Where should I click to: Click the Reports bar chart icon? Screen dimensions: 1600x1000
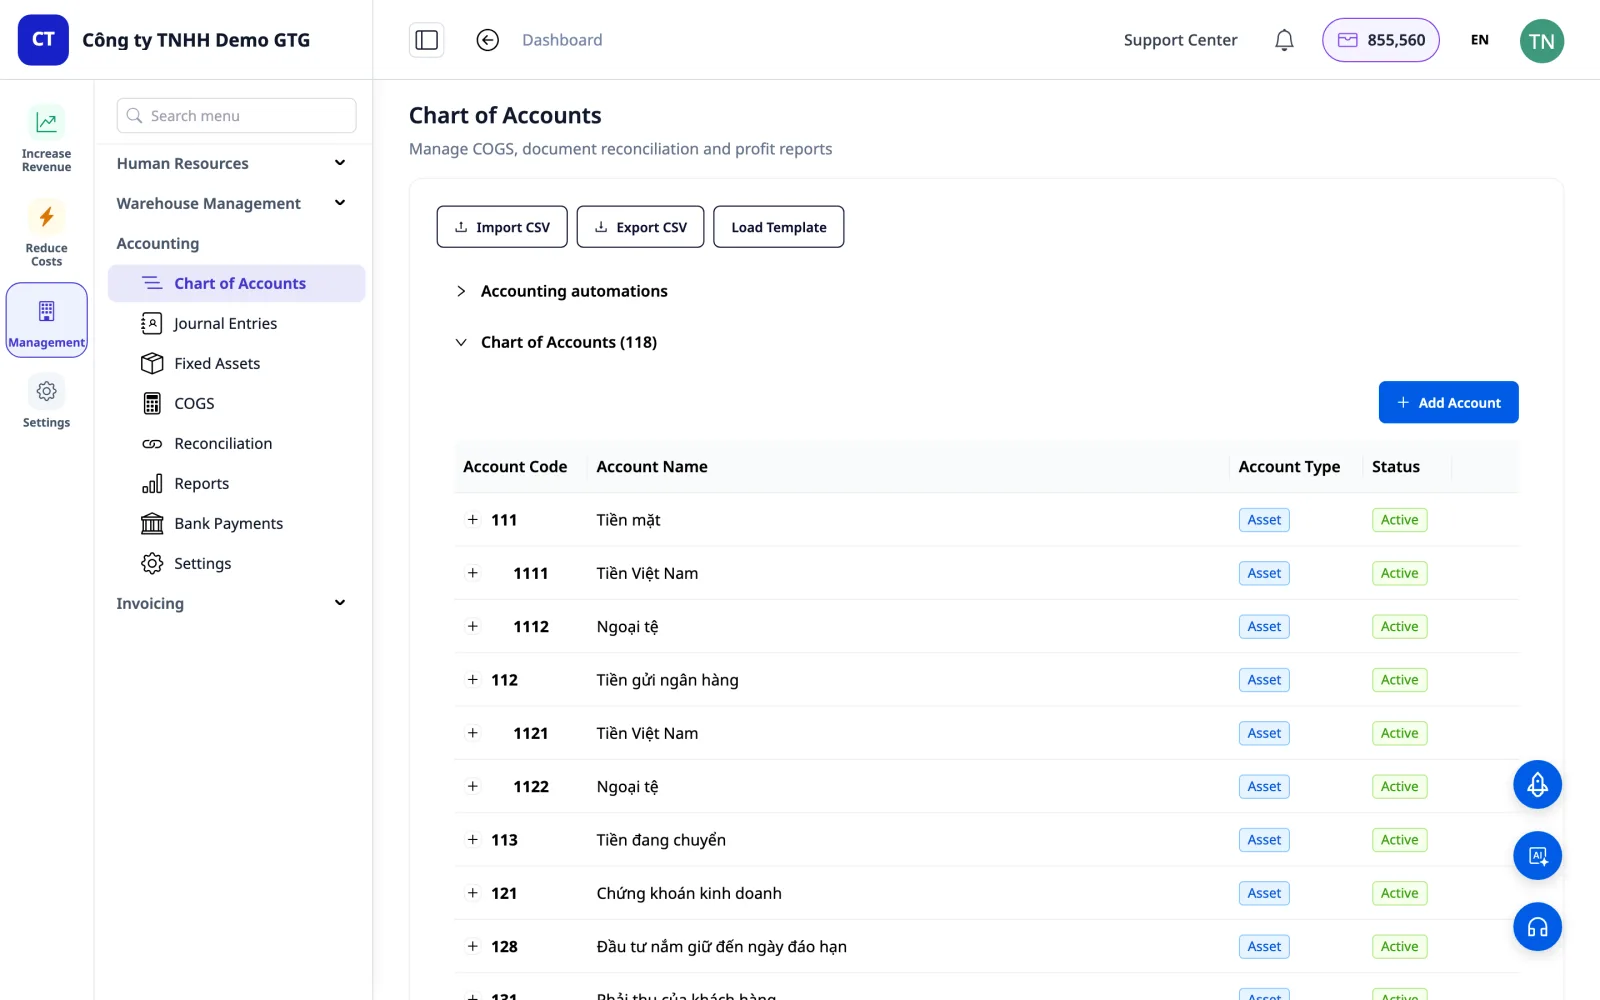click(x=152, y=483)
